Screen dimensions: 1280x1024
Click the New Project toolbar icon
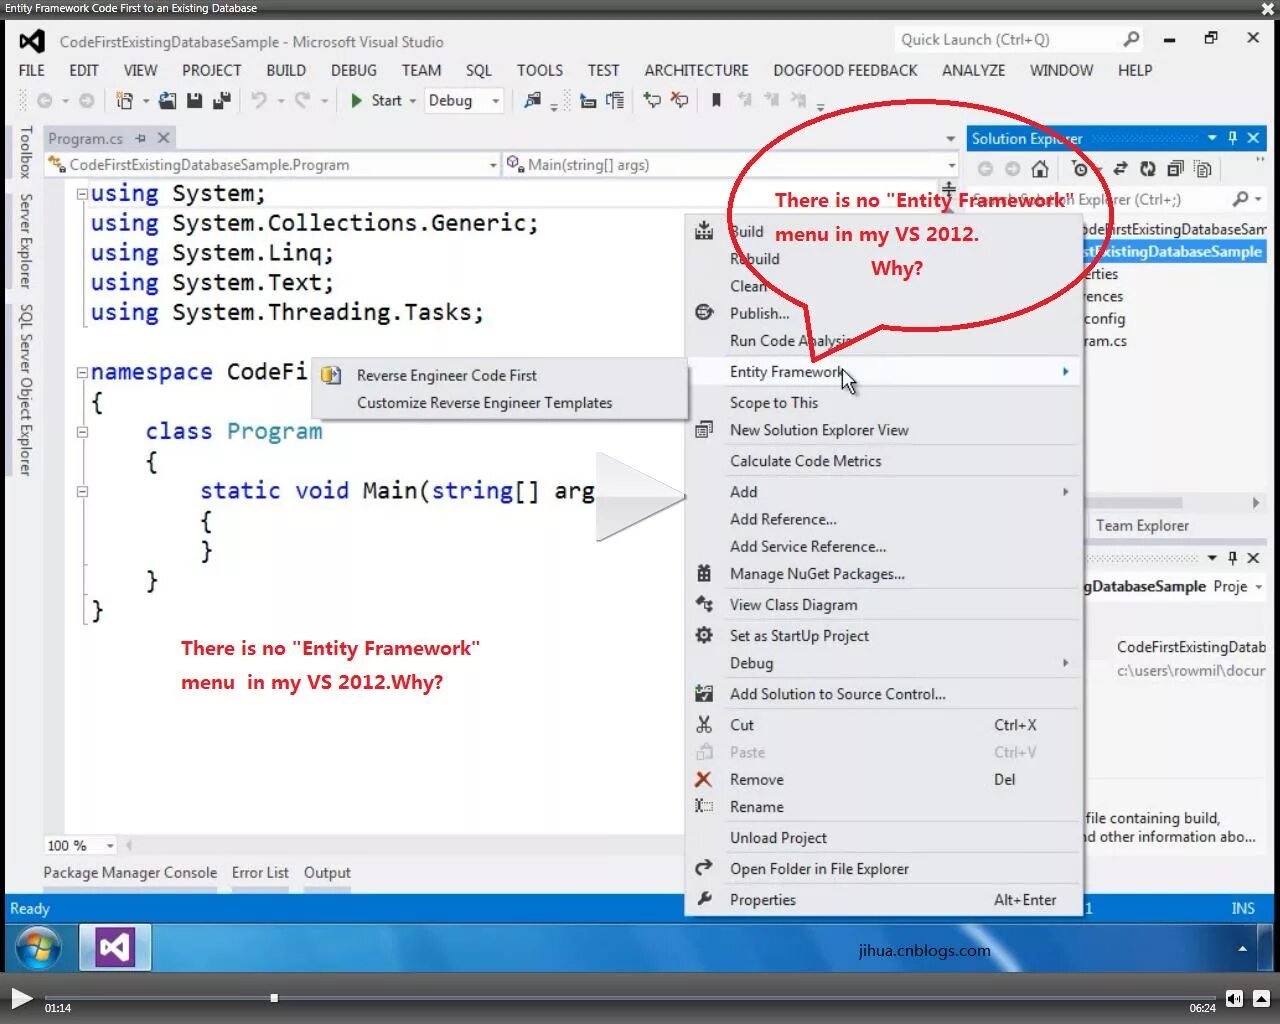coord(125,100)
